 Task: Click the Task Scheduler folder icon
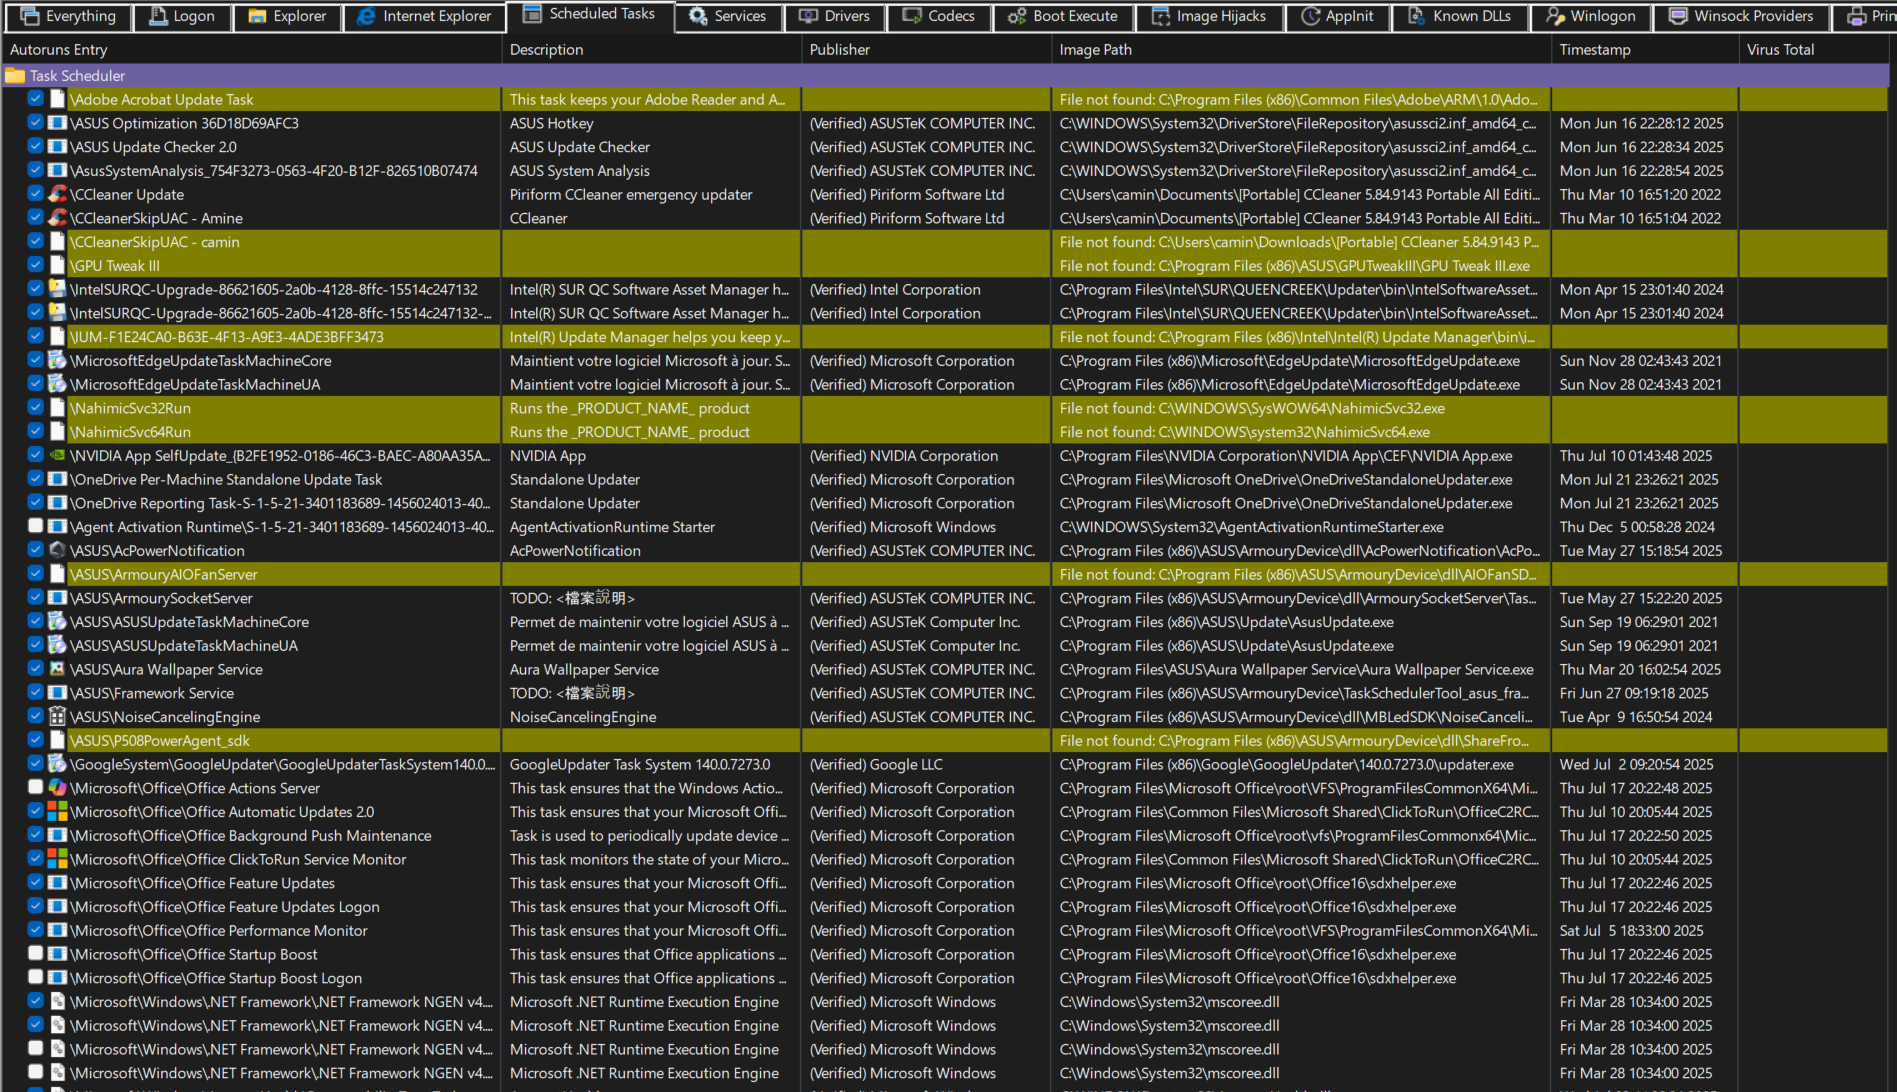click(15, 75)
